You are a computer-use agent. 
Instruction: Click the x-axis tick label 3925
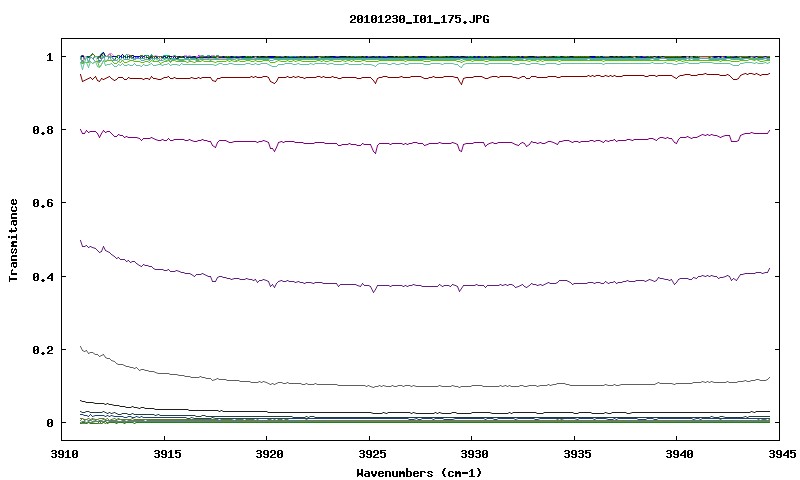click(372, 454)
